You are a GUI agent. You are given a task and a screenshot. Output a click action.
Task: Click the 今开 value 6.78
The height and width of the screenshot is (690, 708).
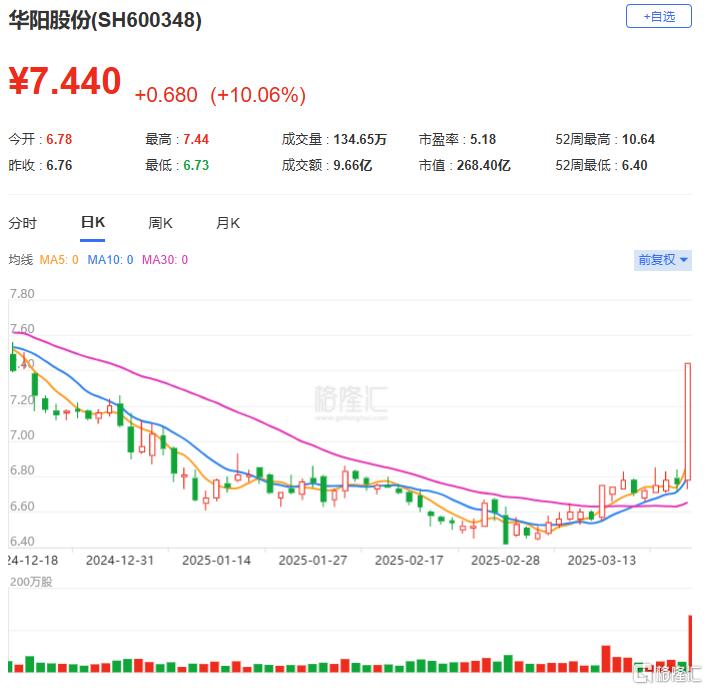click(59, 139)
